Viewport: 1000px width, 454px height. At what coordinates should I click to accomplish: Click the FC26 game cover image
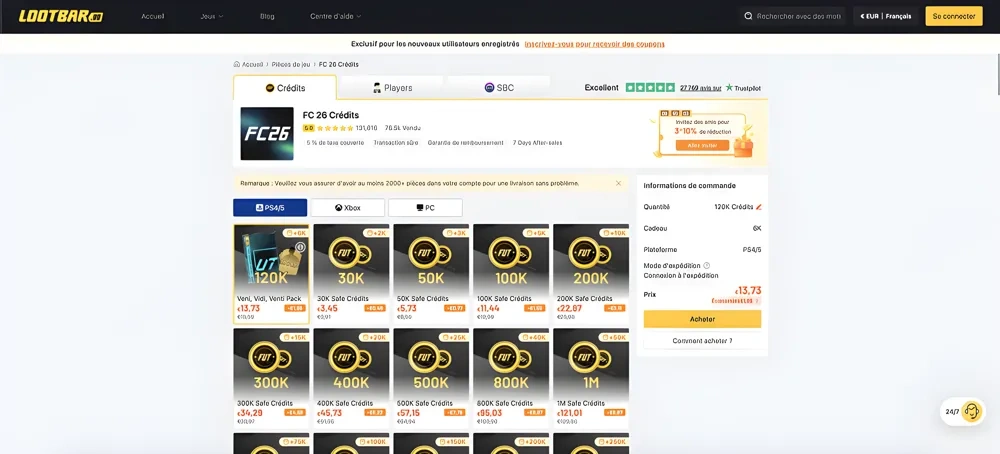(267, 134)
